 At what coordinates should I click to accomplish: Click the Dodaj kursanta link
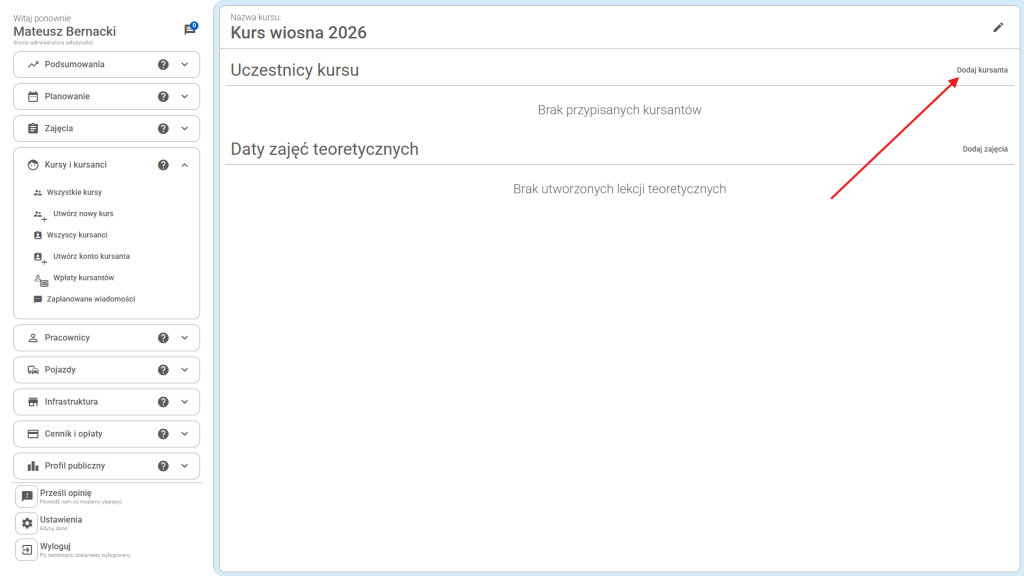tap(981, 70)
